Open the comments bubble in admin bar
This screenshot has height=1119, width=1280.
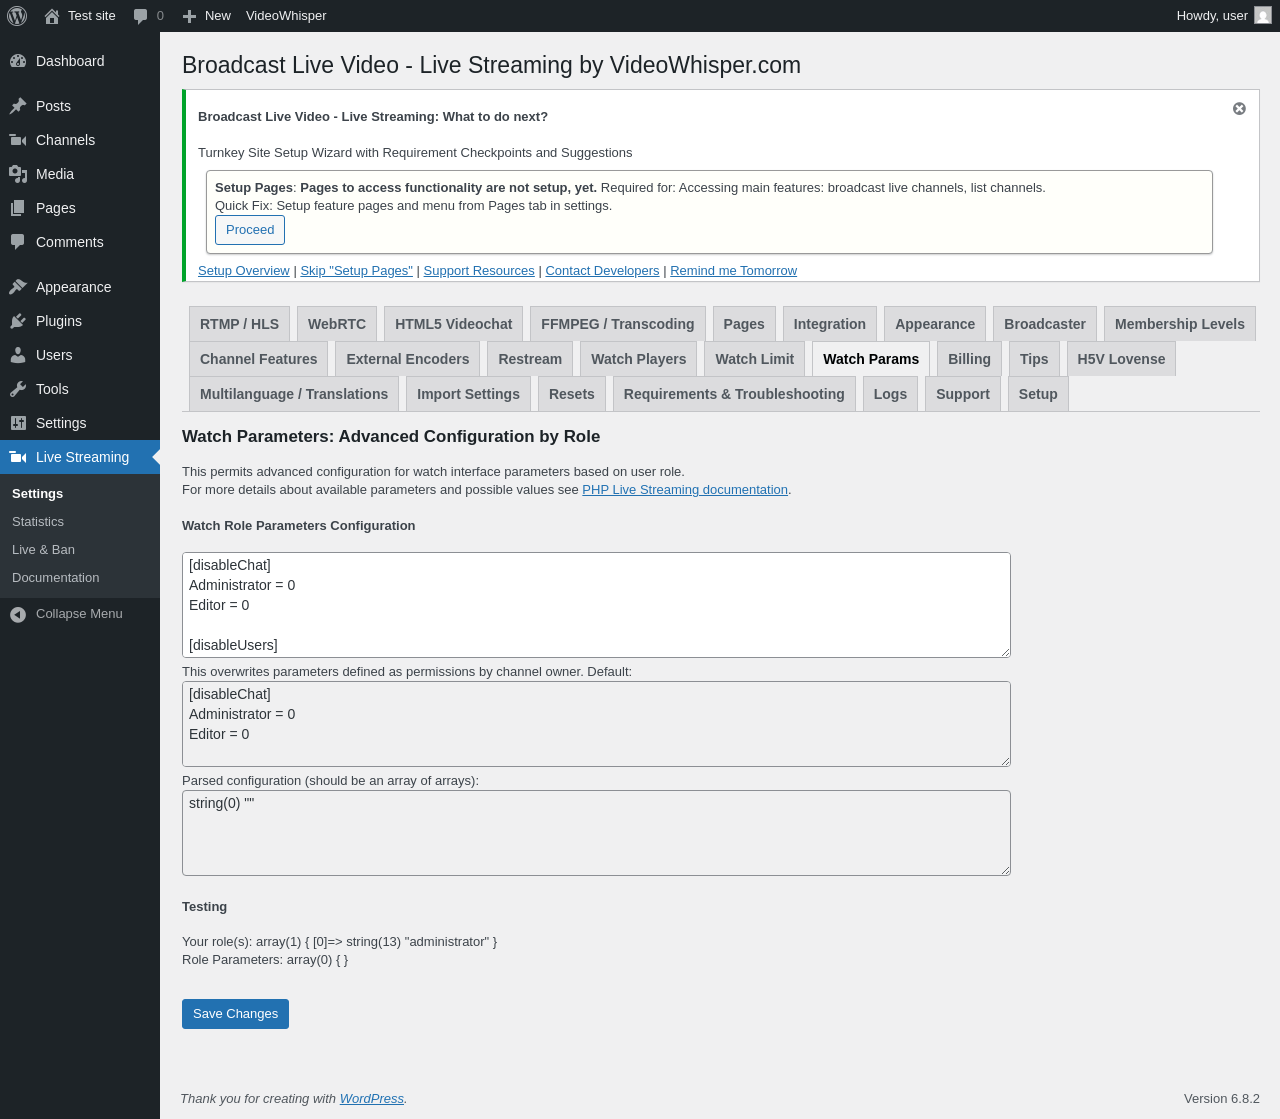(141, 16)
